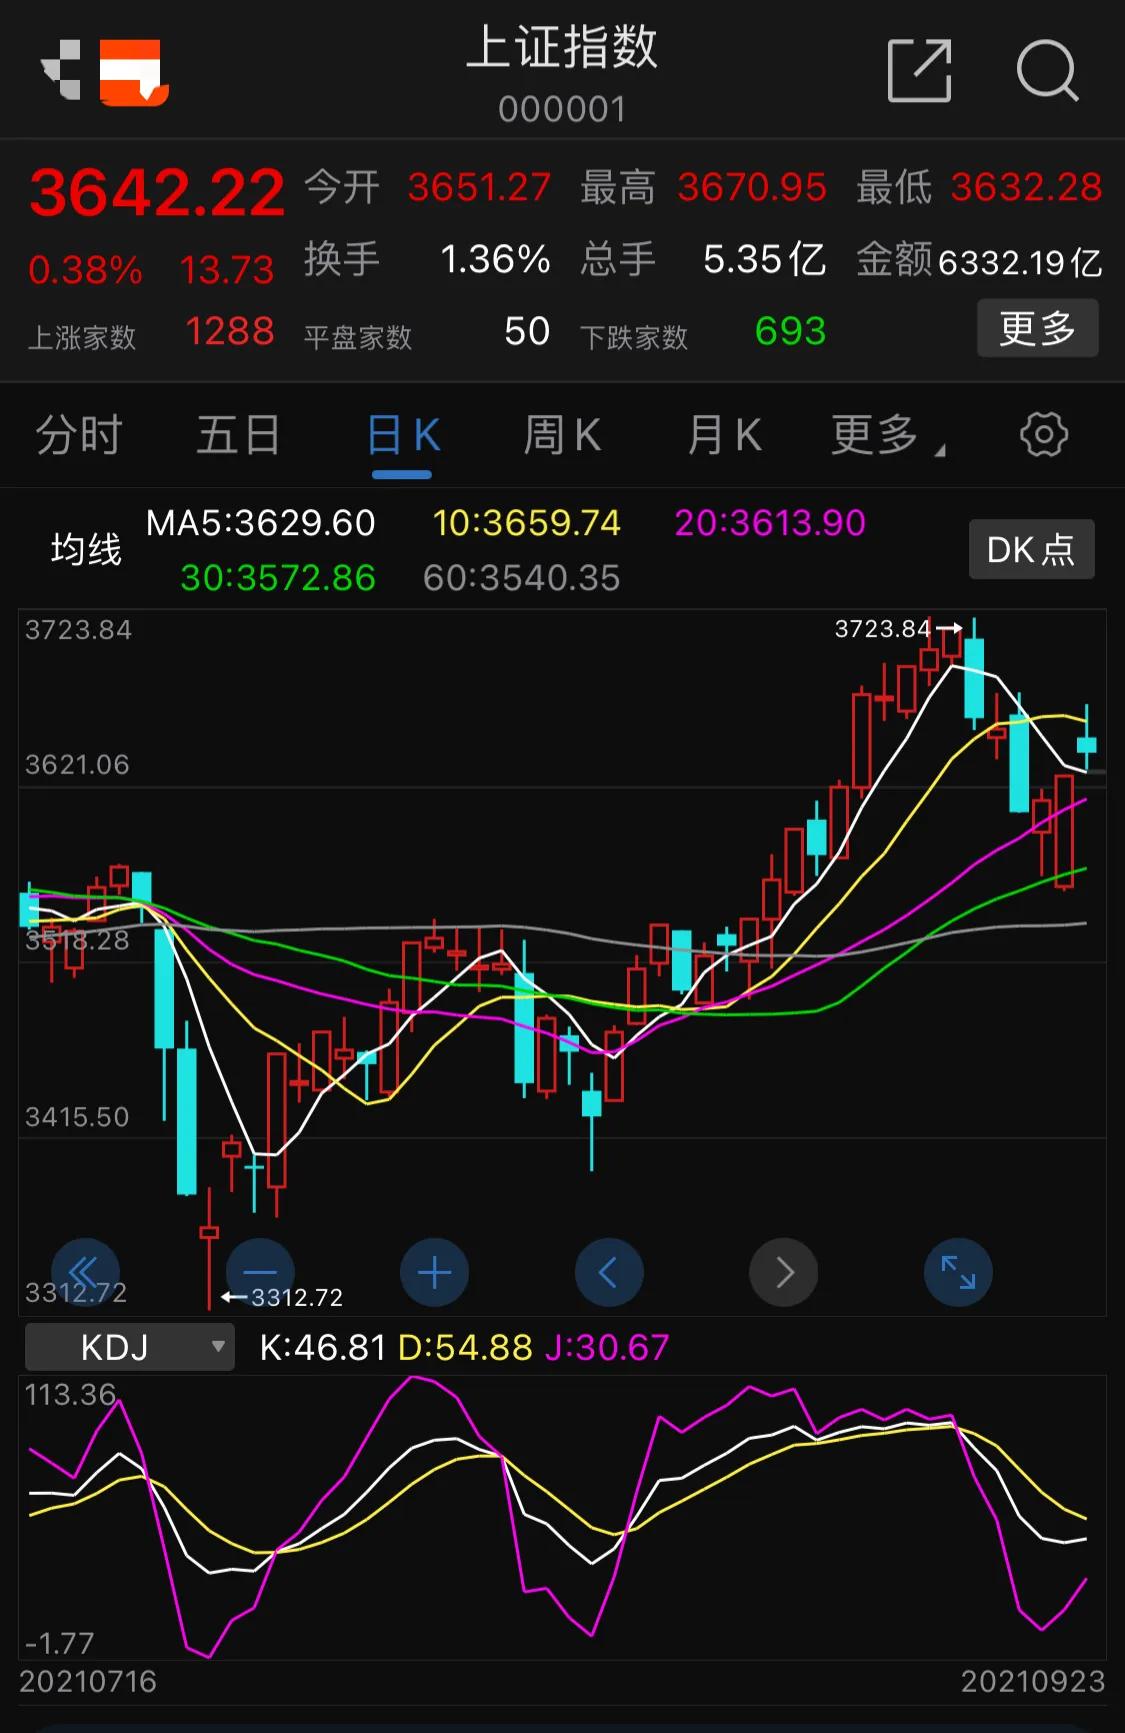Tap the 20:3613.90 moving average value
Image resolution: width=1125 pixels, height=1733 pixels.
[x=770, y=523]
